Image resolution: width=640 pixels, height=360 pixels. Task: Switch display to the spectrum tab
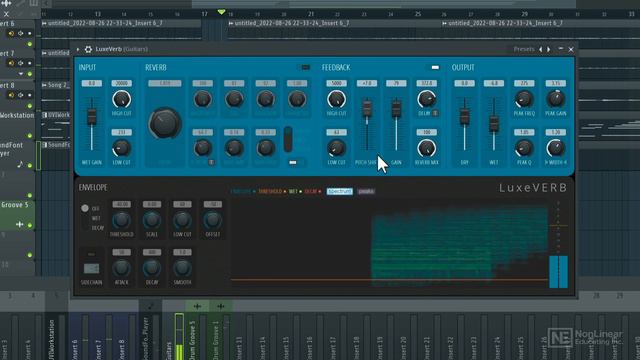pyautogui.click(x=339, y=191)
